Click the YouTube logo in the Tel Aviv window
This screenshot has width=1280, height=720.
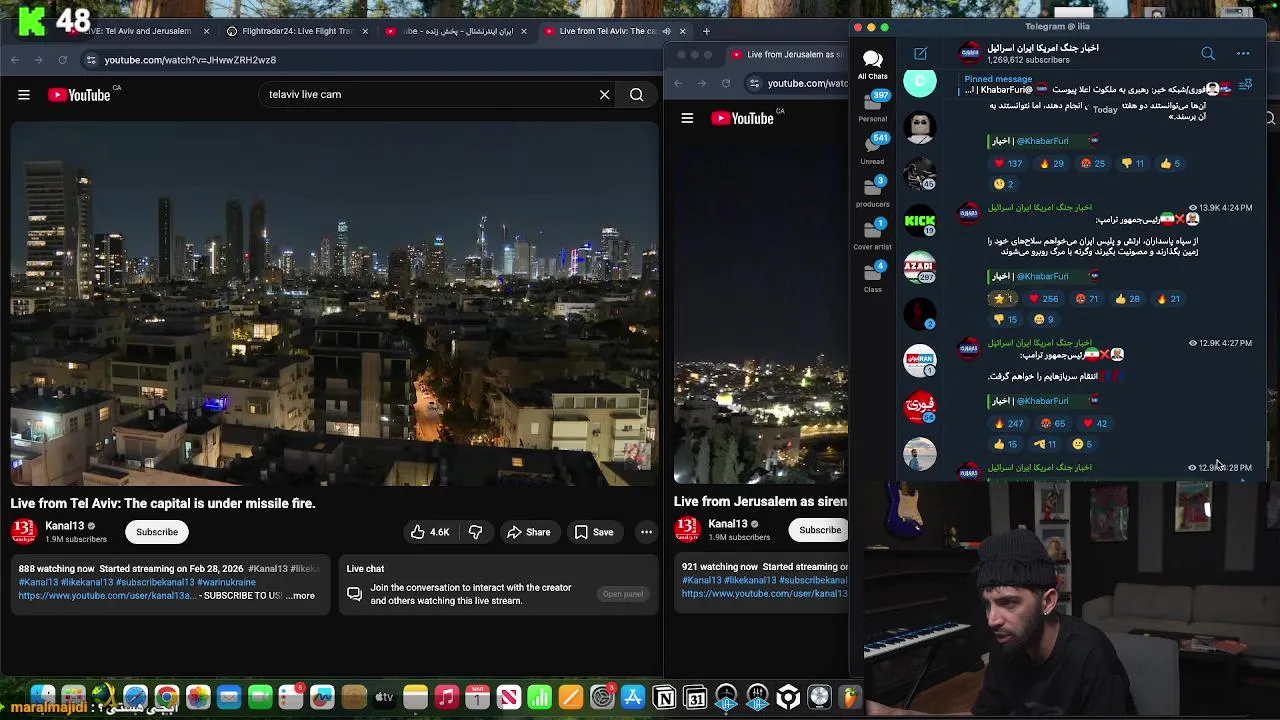click(79, 95)
